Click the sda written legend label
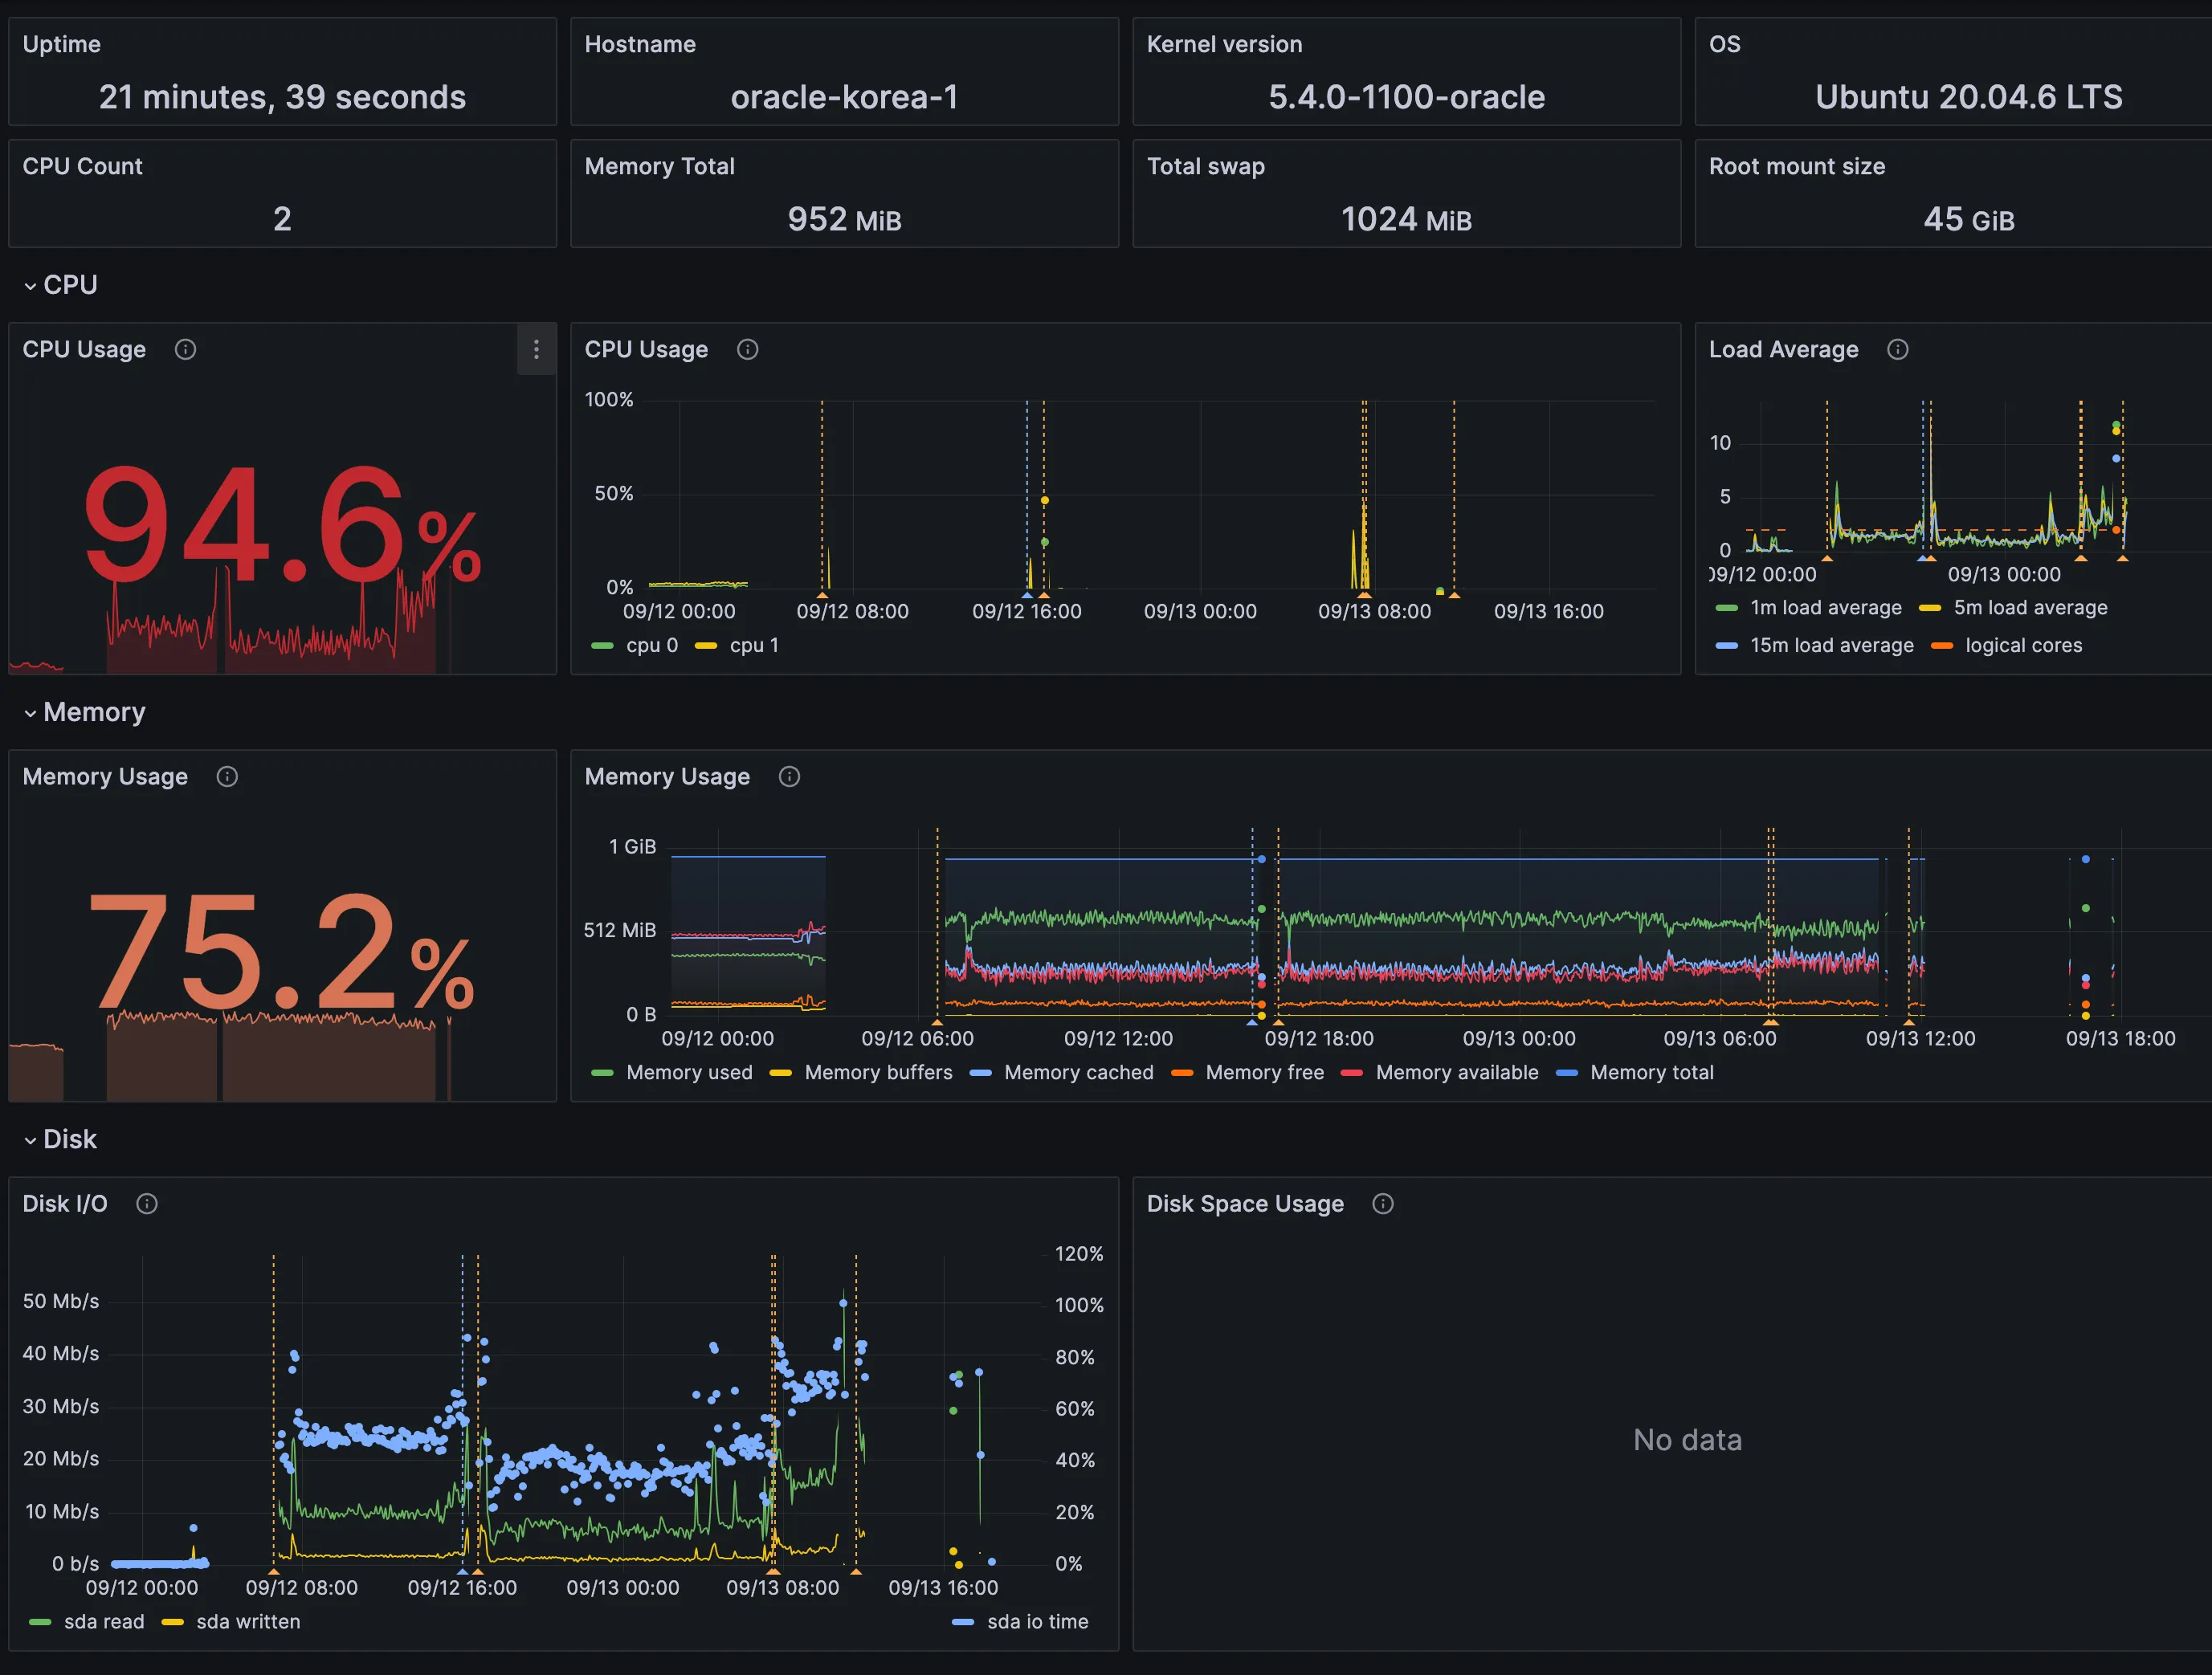Screen dimensions: 2212x1675 click(x=248, y=1622)
